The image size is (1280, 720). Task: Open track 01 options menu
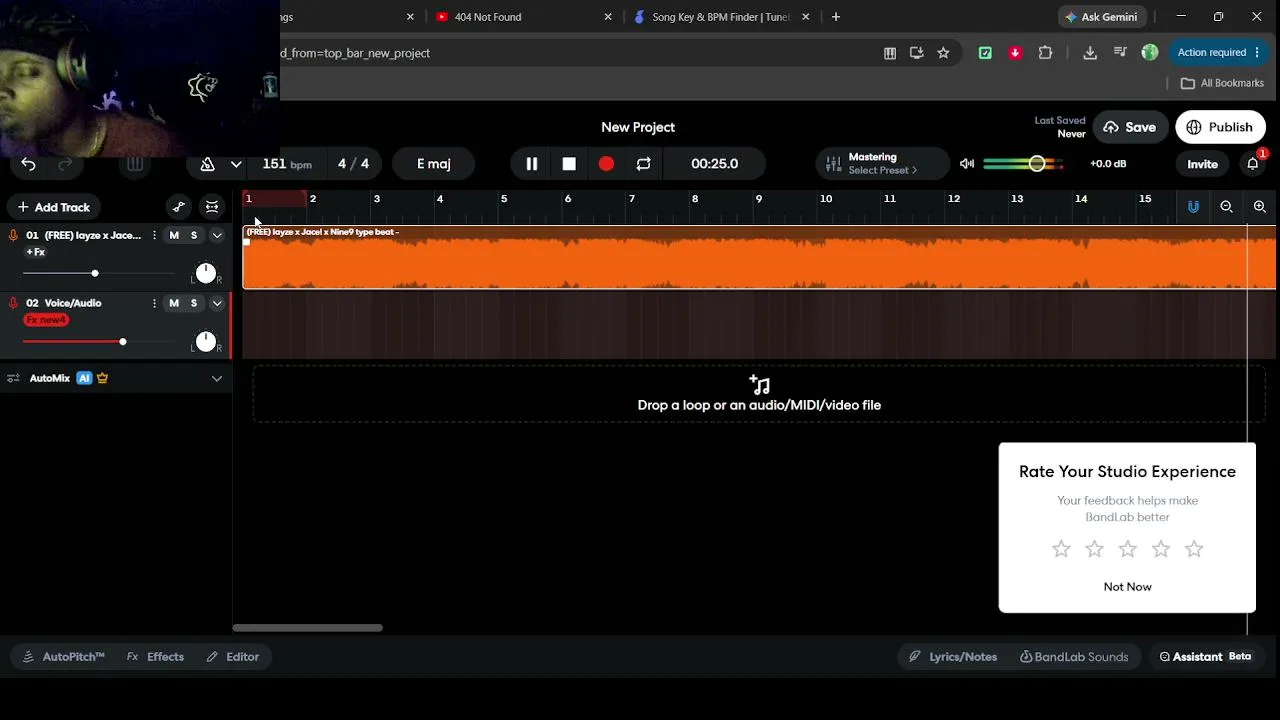tap(153, 235)
